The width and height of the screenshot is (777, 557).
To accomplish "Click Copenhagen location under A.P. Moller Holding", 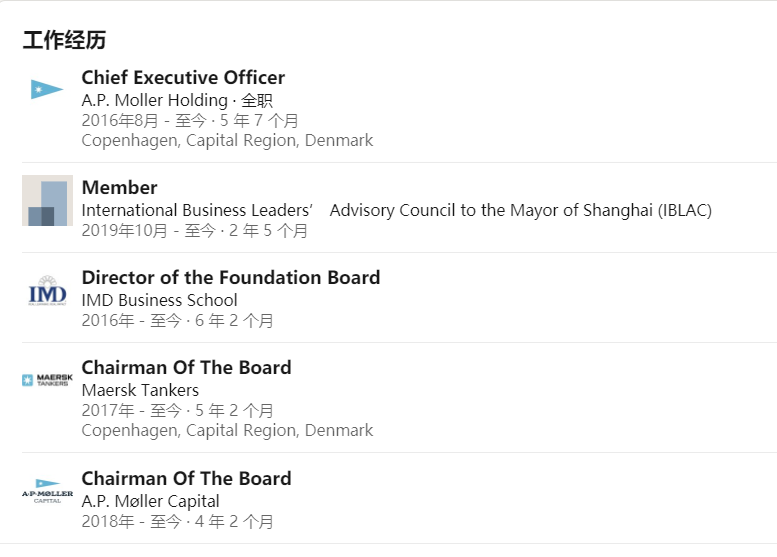I will point(227,141).
